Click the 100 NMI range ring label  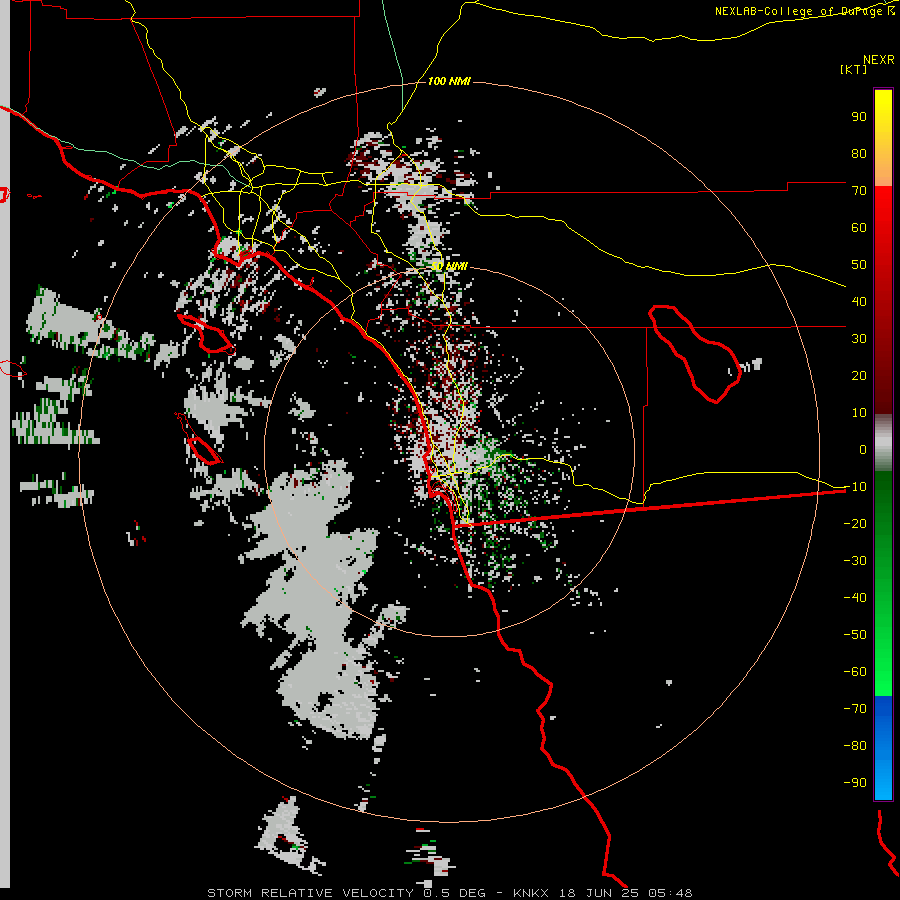[x=449, y=82]
